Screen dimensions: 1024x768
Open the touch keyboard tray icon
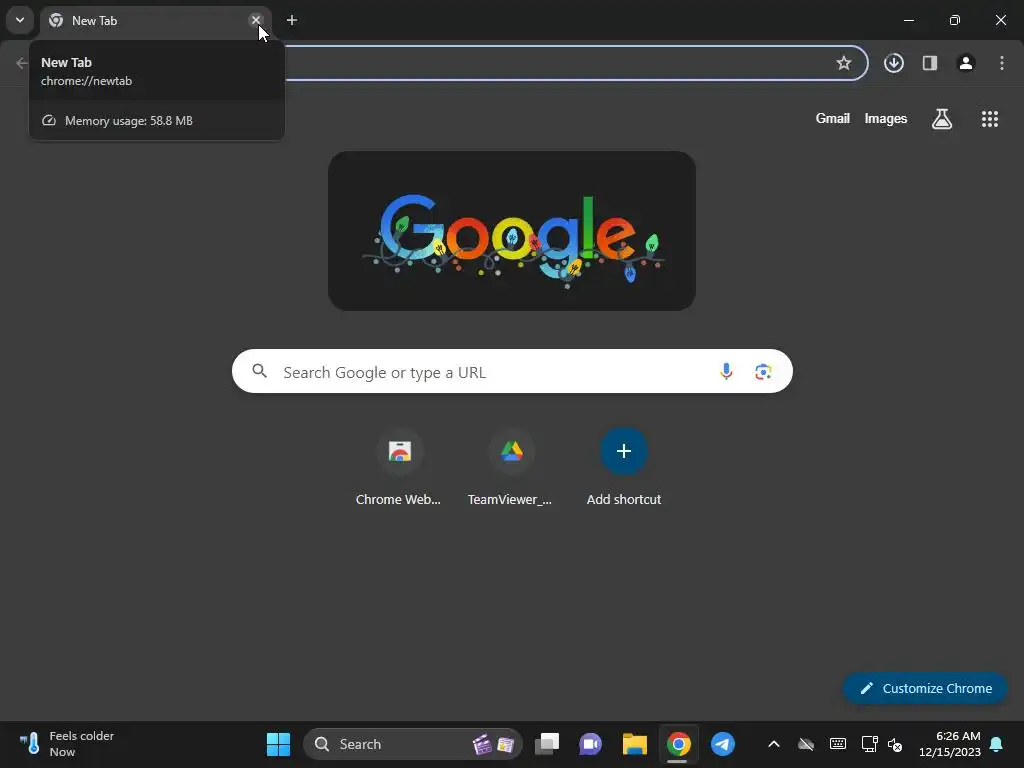pyautogui.click(x=838, y=744)
